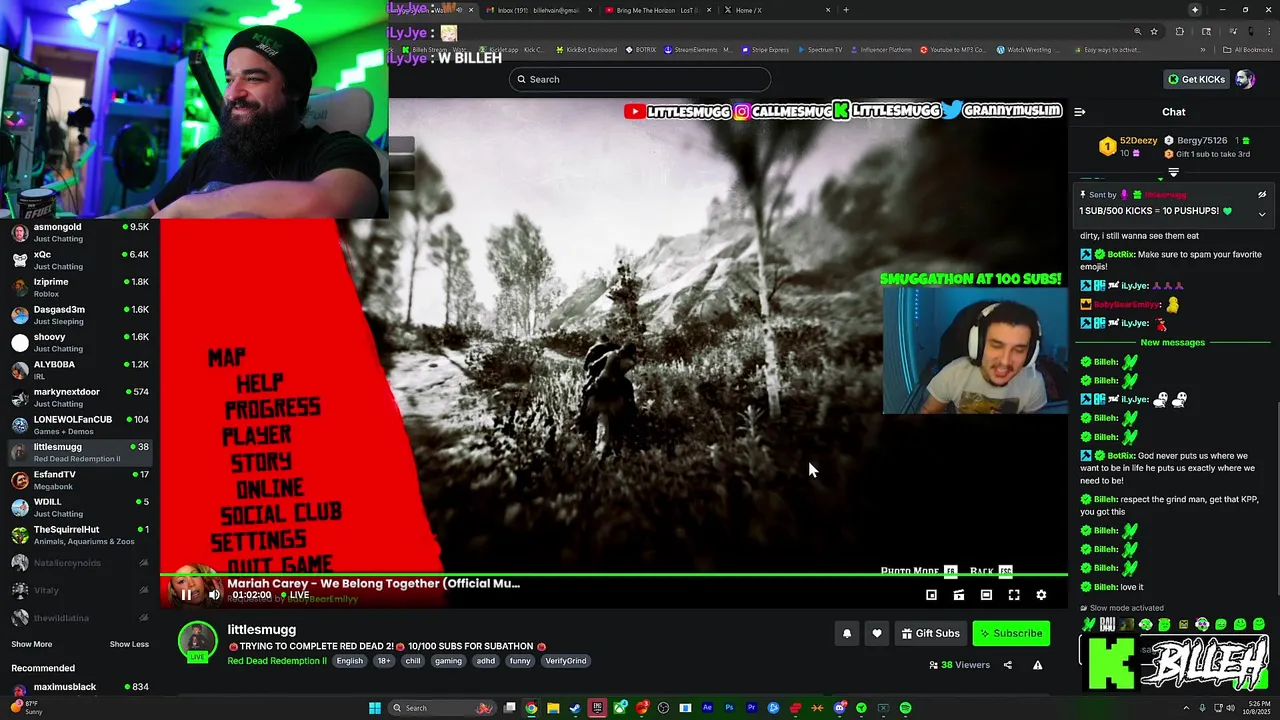Report the stream warning icon
Screen dimensions: 1280x720
tap(1038, 665)
